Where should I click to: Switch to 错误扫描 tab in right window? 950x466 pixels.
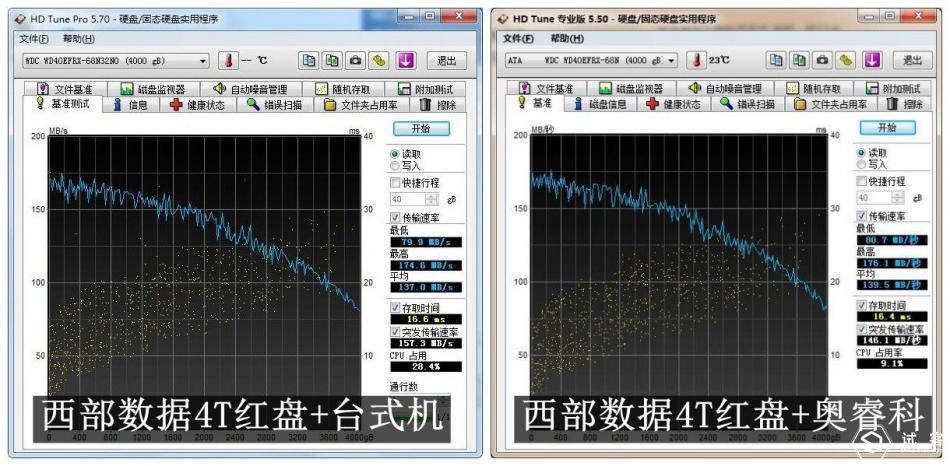coord(748,104)
